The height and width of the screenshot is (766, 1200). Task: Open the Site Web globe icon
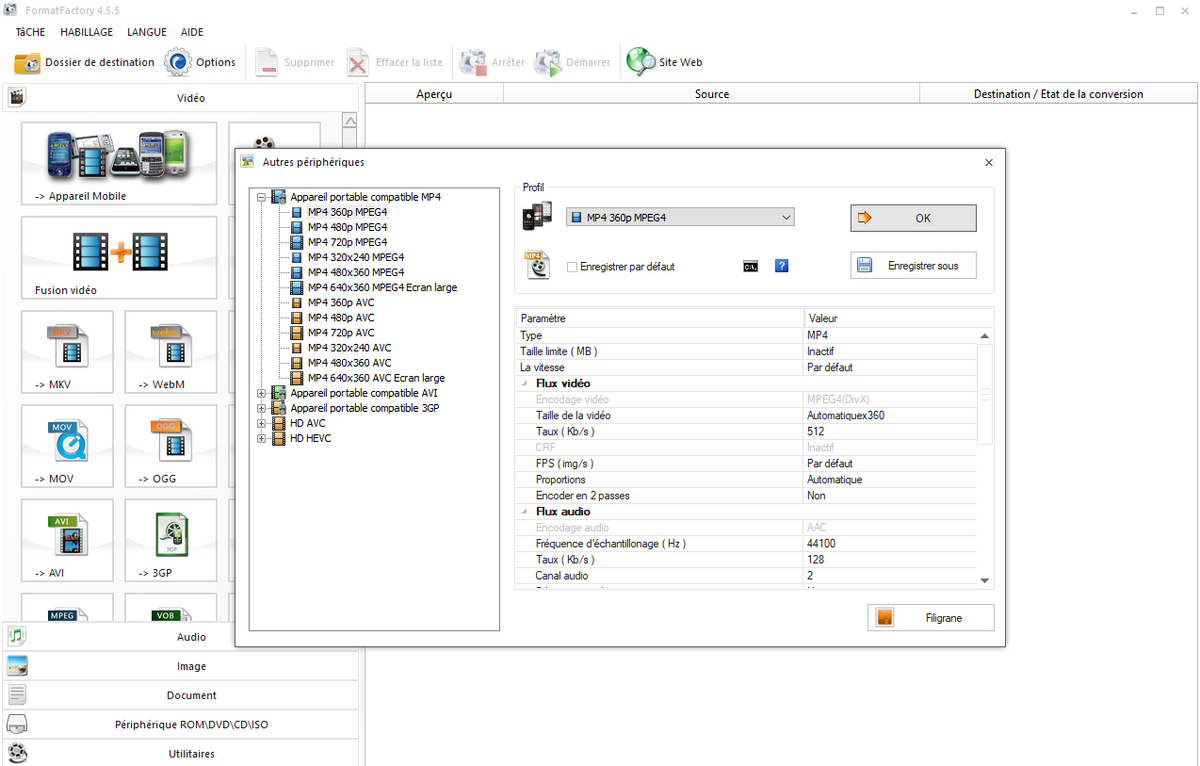[x=641, y=62]
